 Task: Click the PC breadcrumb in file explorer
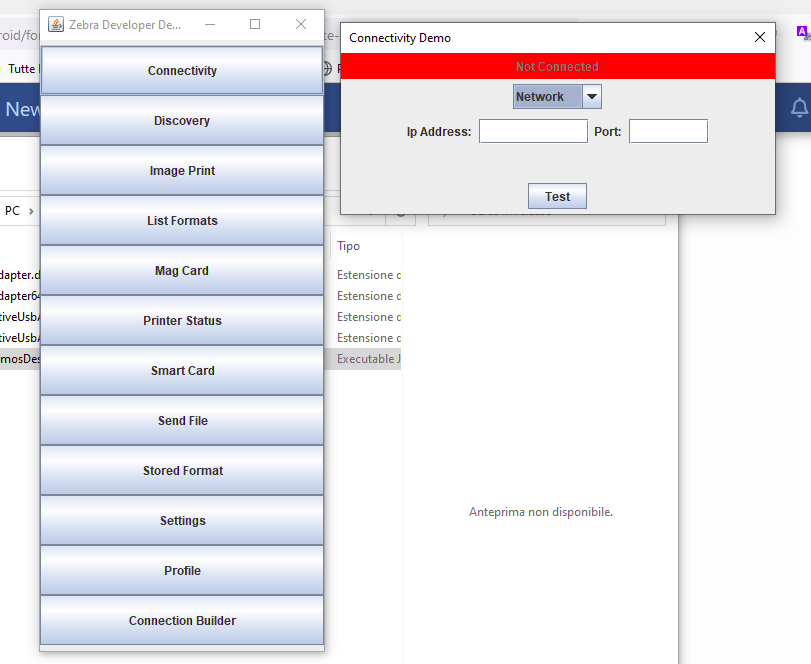12,211
